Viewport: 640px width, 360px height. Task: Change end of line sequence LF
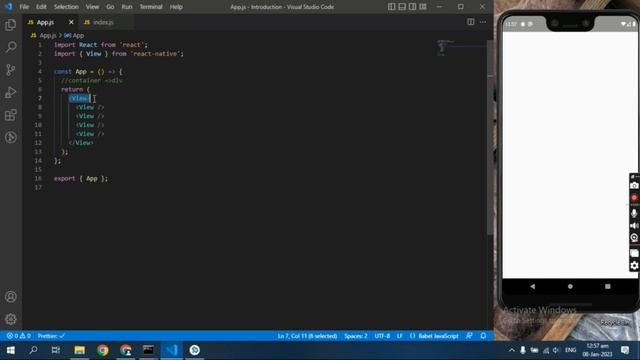(x=400, y=336)
